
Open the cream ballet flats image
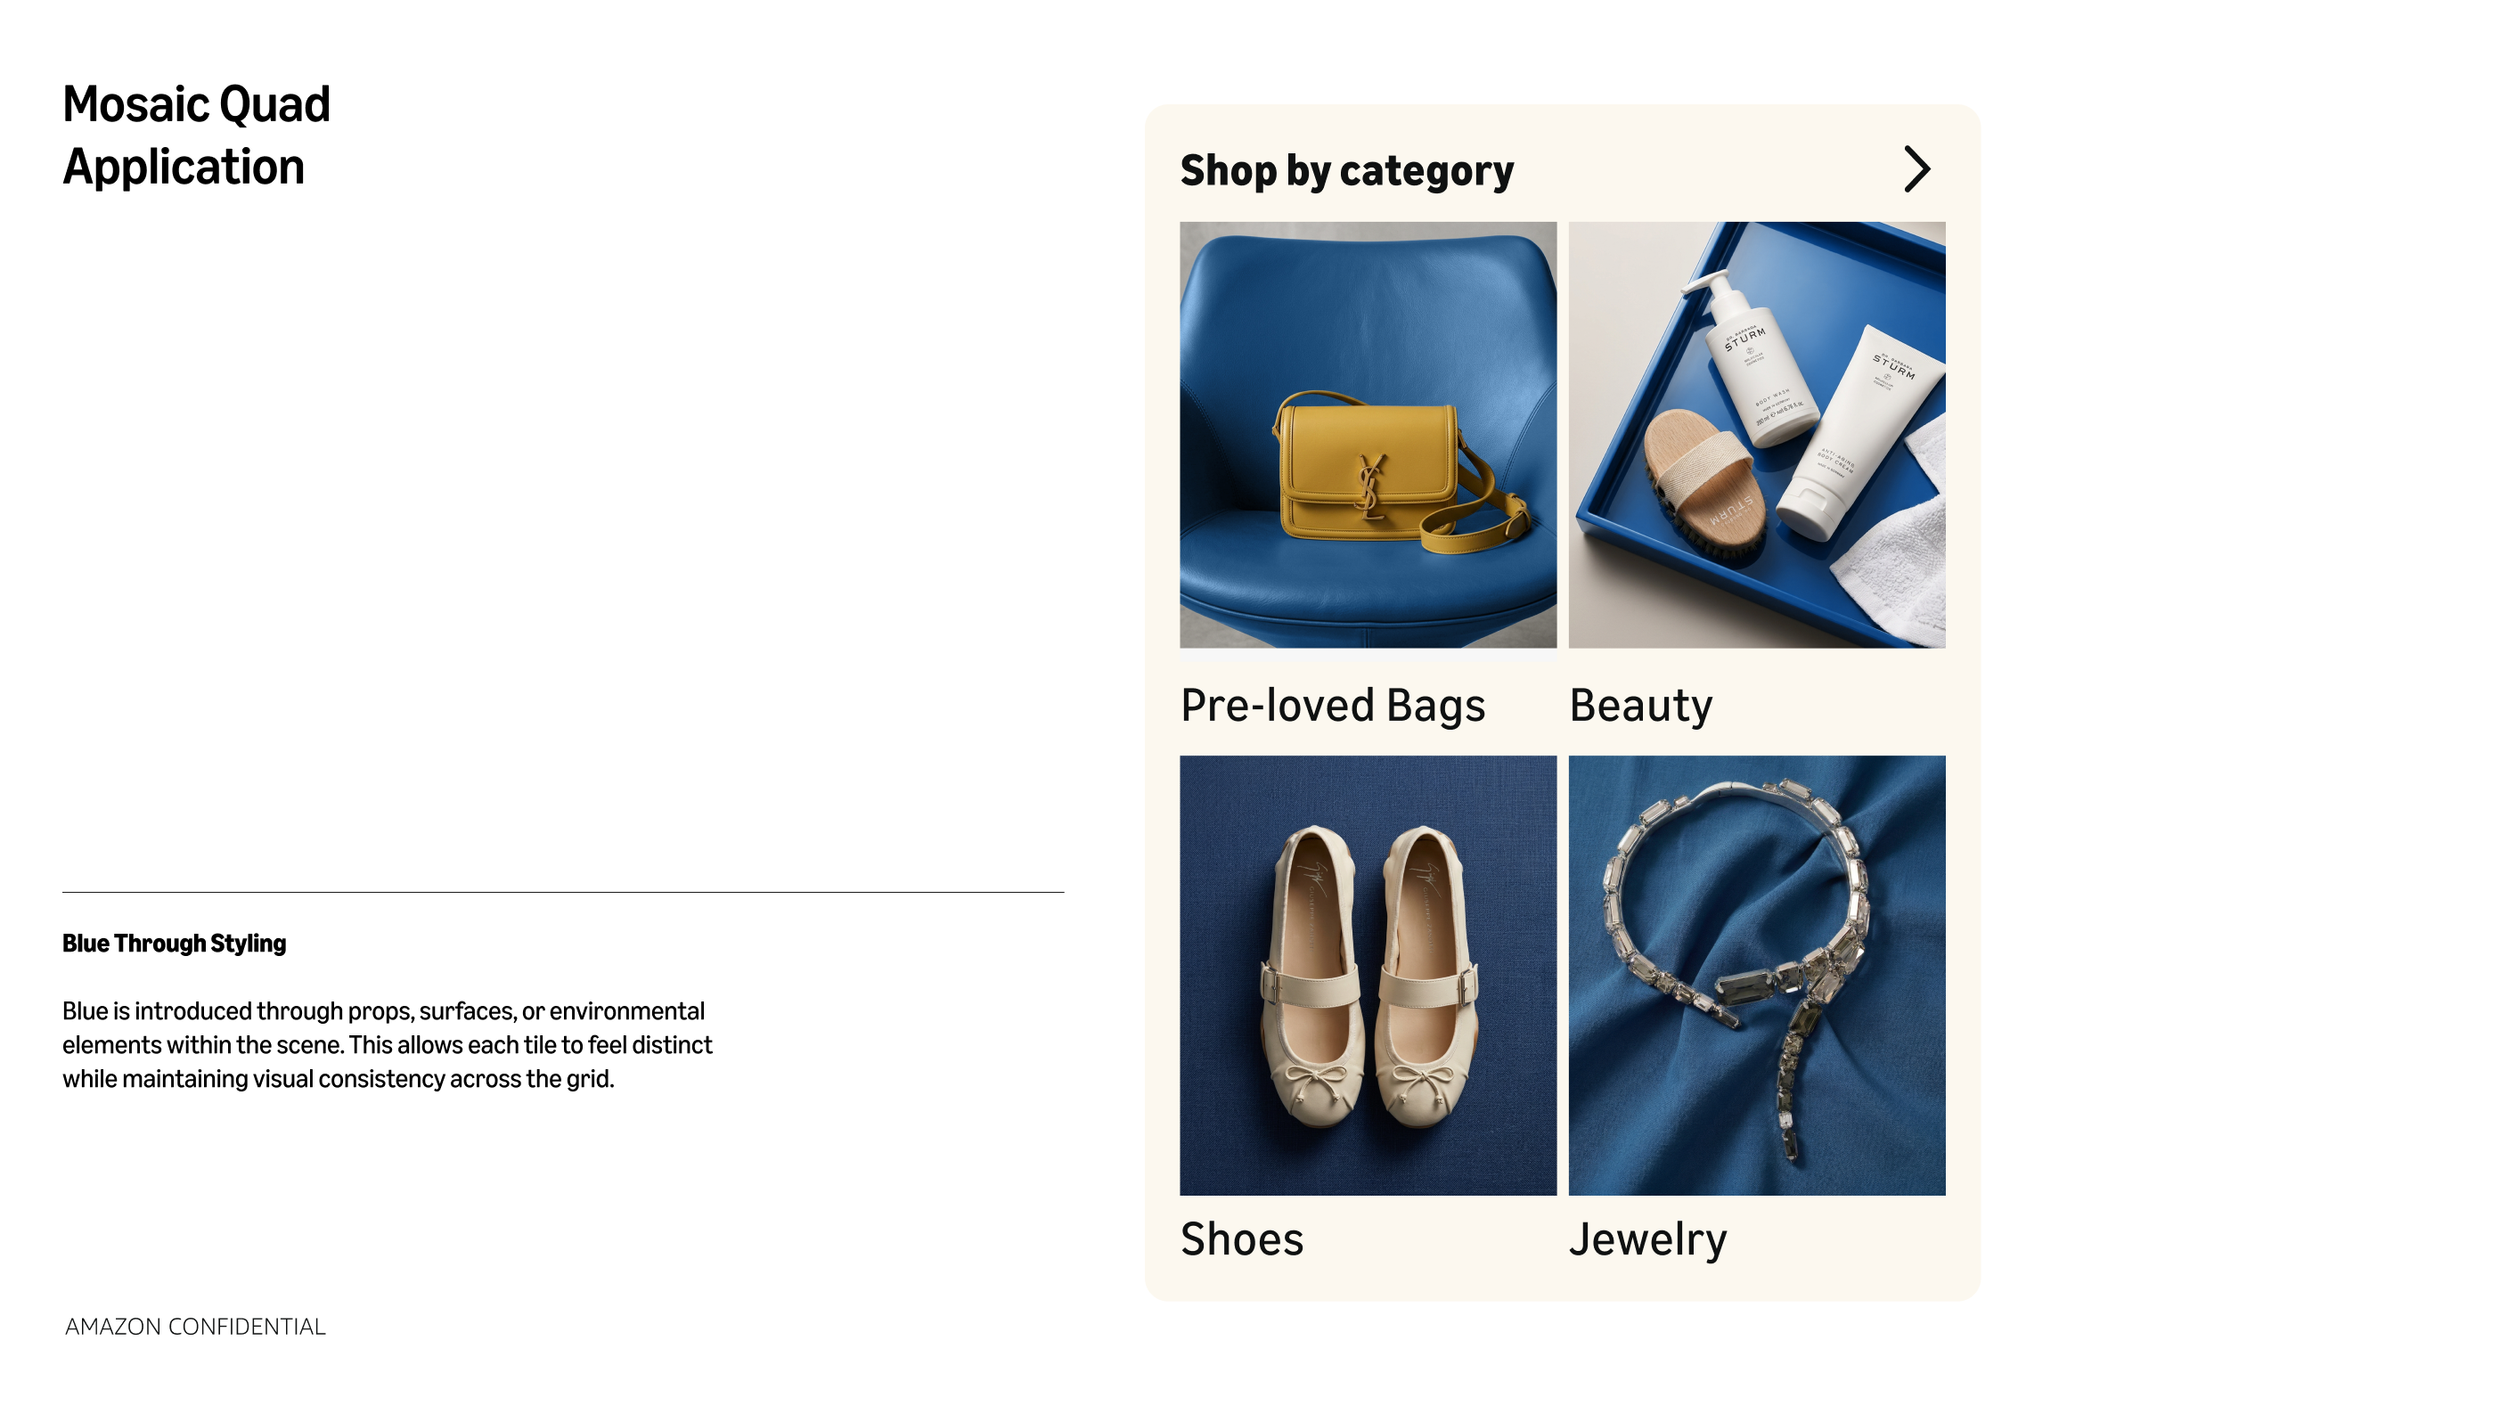pyautogui.click(x=1368, y=975)
